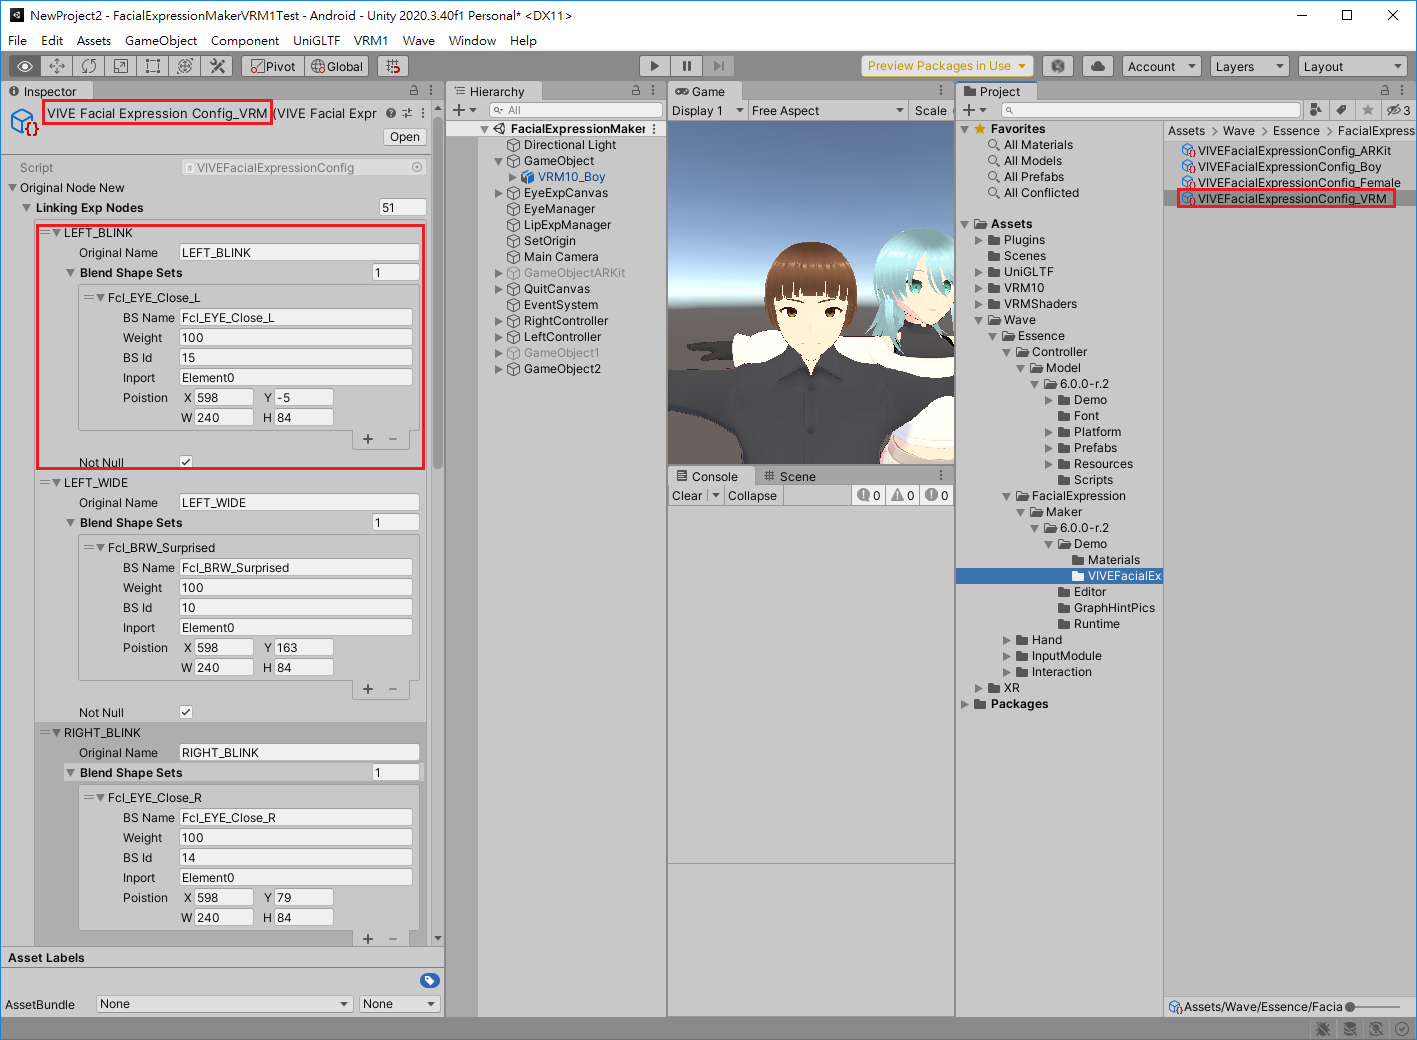Select the Rect transform tool
This screenshot has height=1040, width=1417.
153,66
